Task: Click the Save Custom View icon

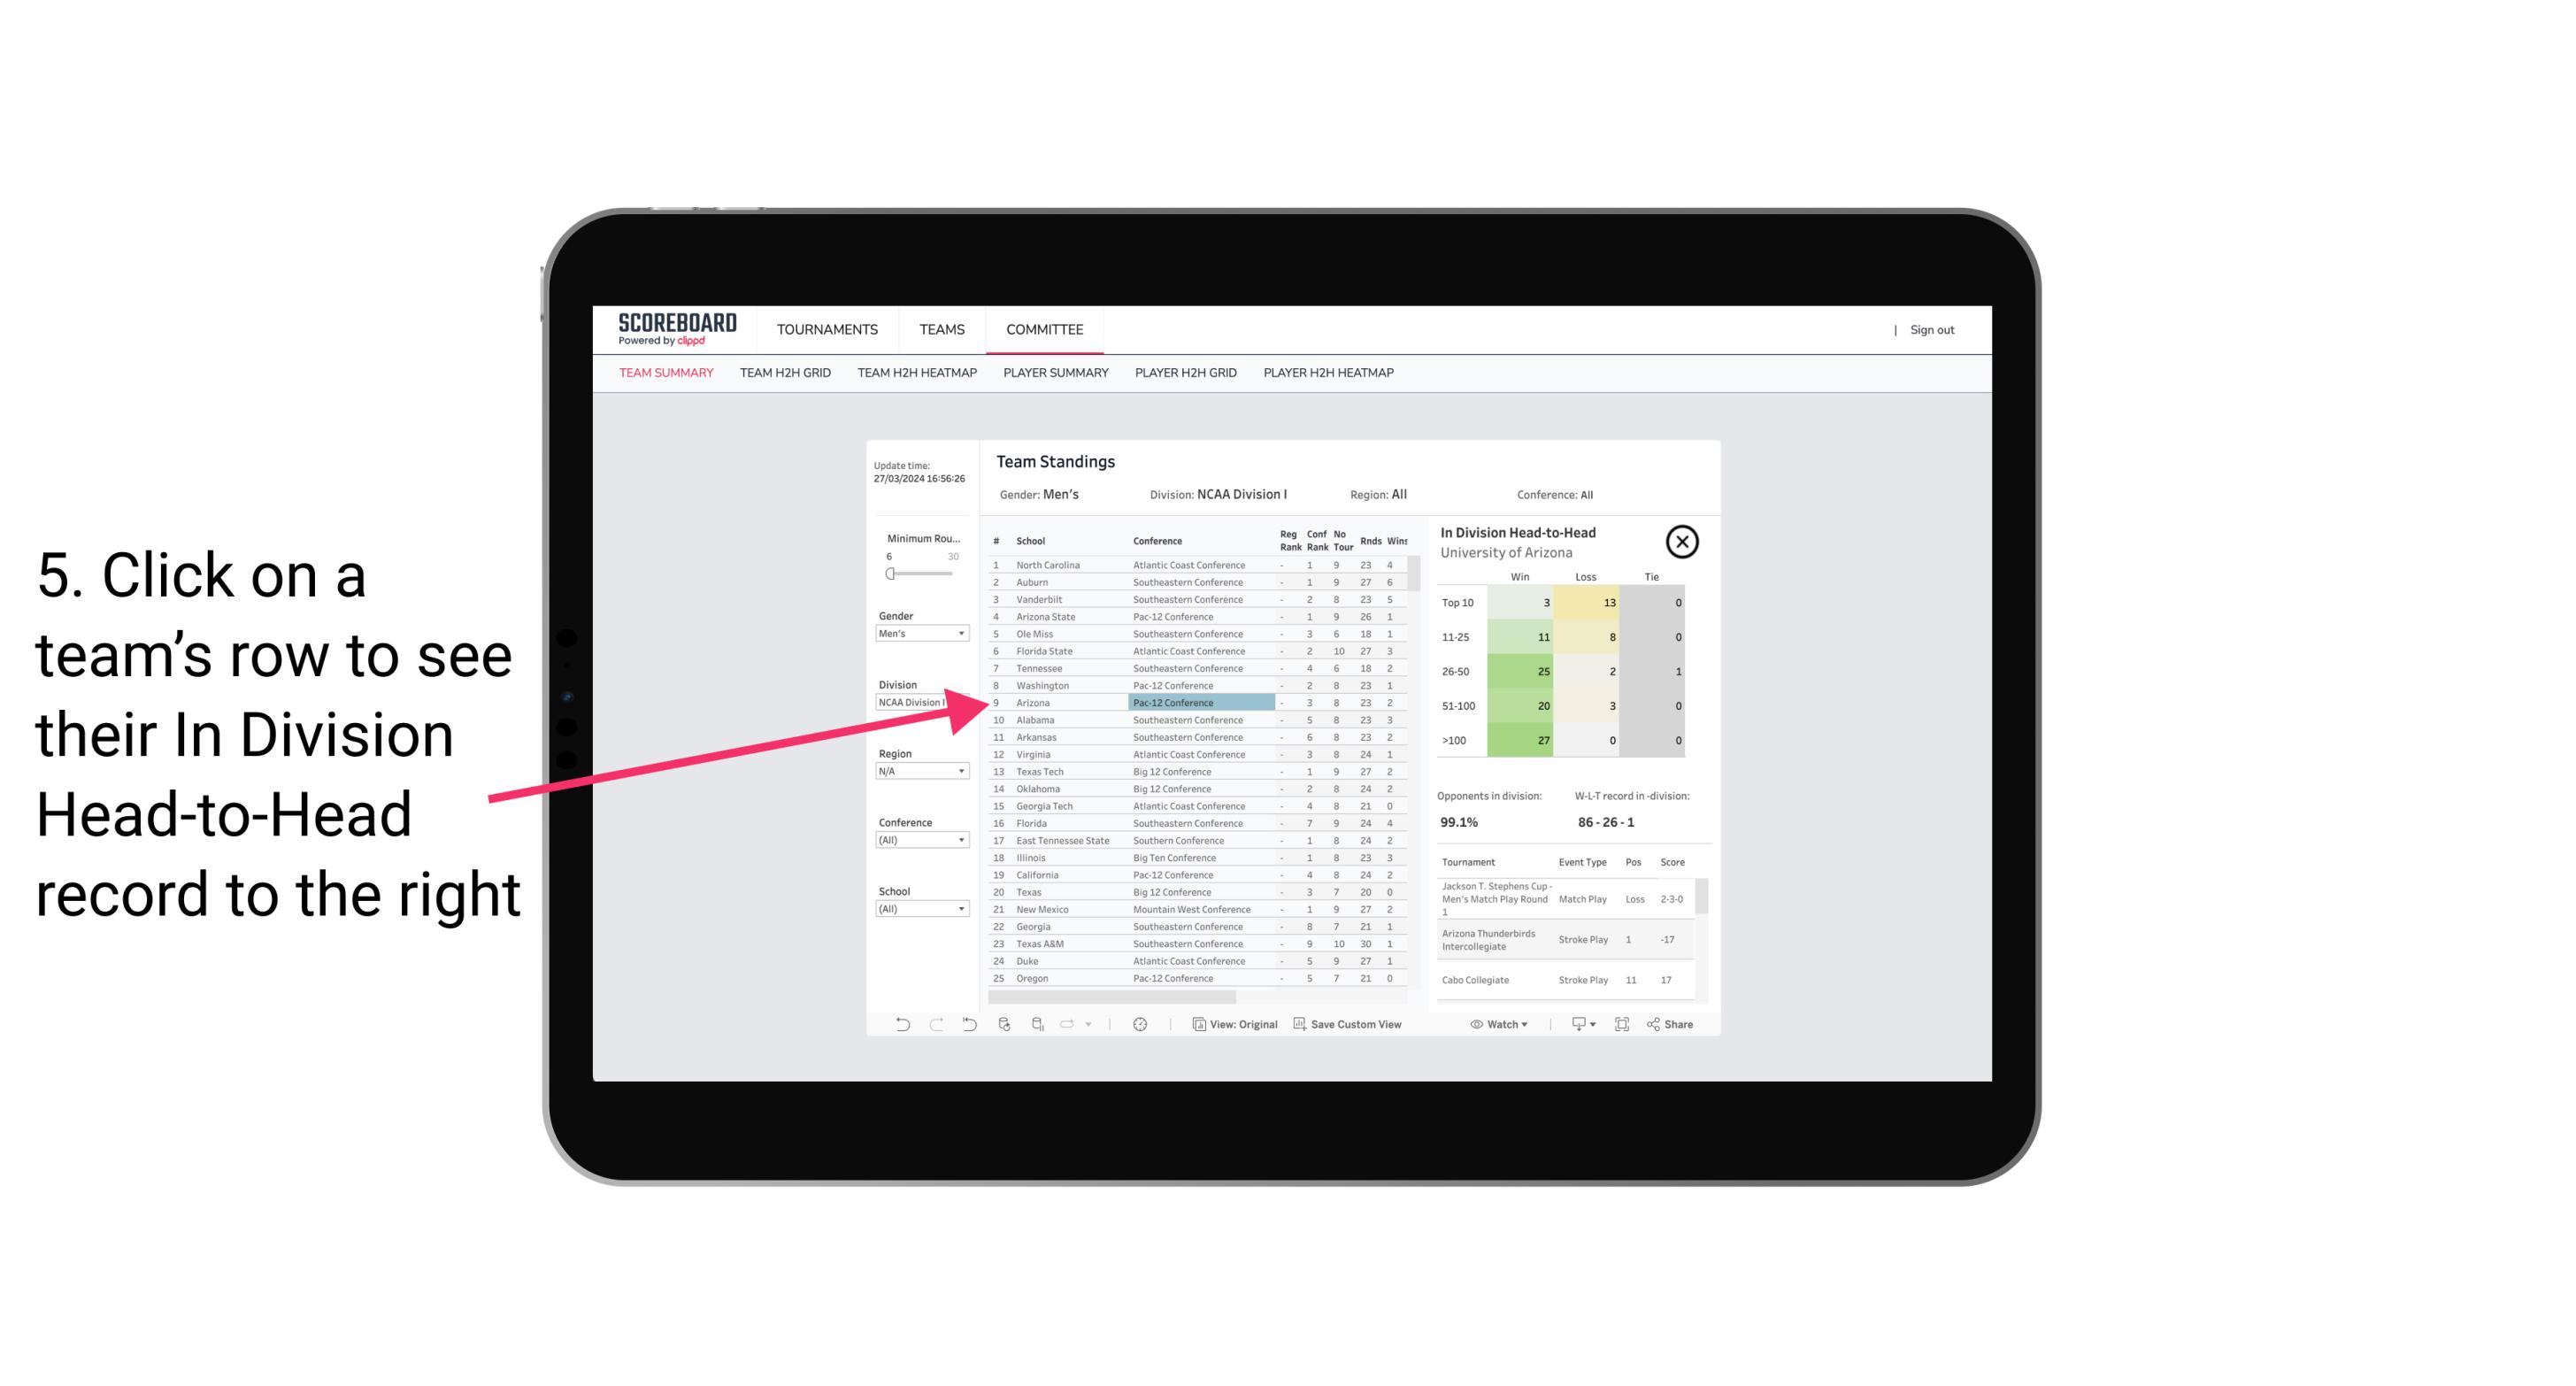Action: tap(1298, 1024)
